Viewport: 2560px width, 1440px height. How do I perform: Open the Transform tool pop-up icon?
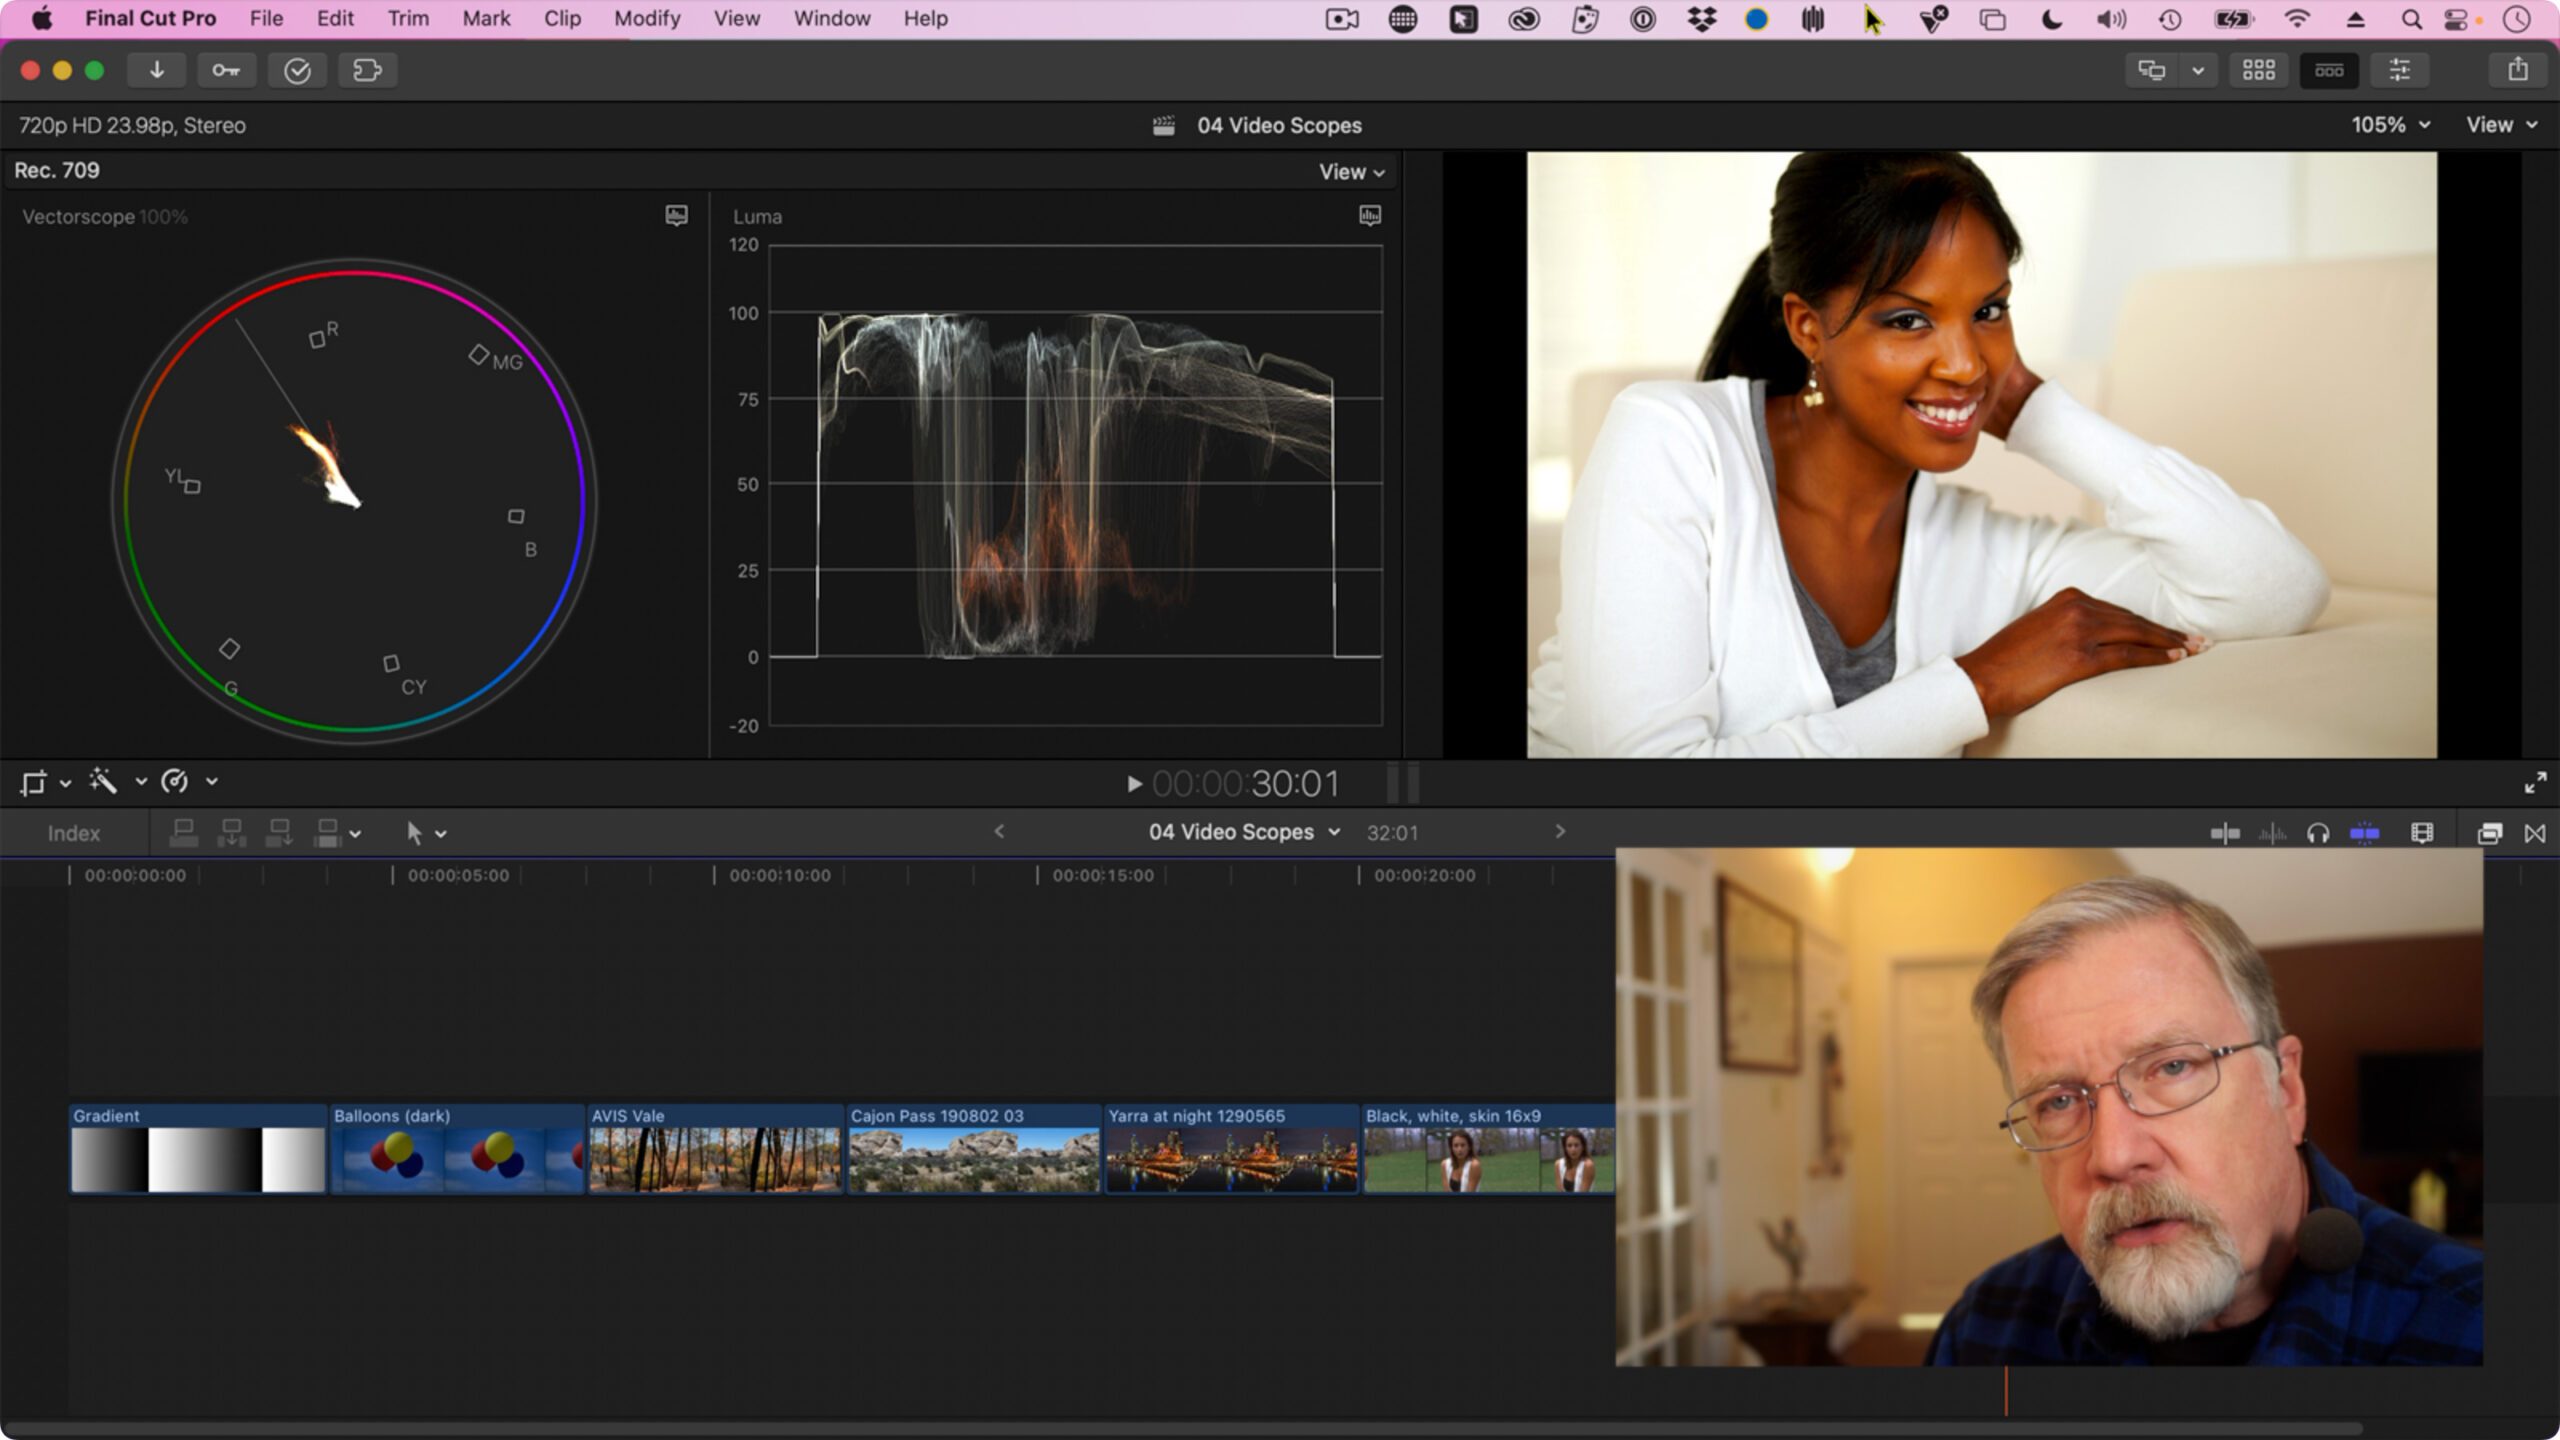pos(34,782)
